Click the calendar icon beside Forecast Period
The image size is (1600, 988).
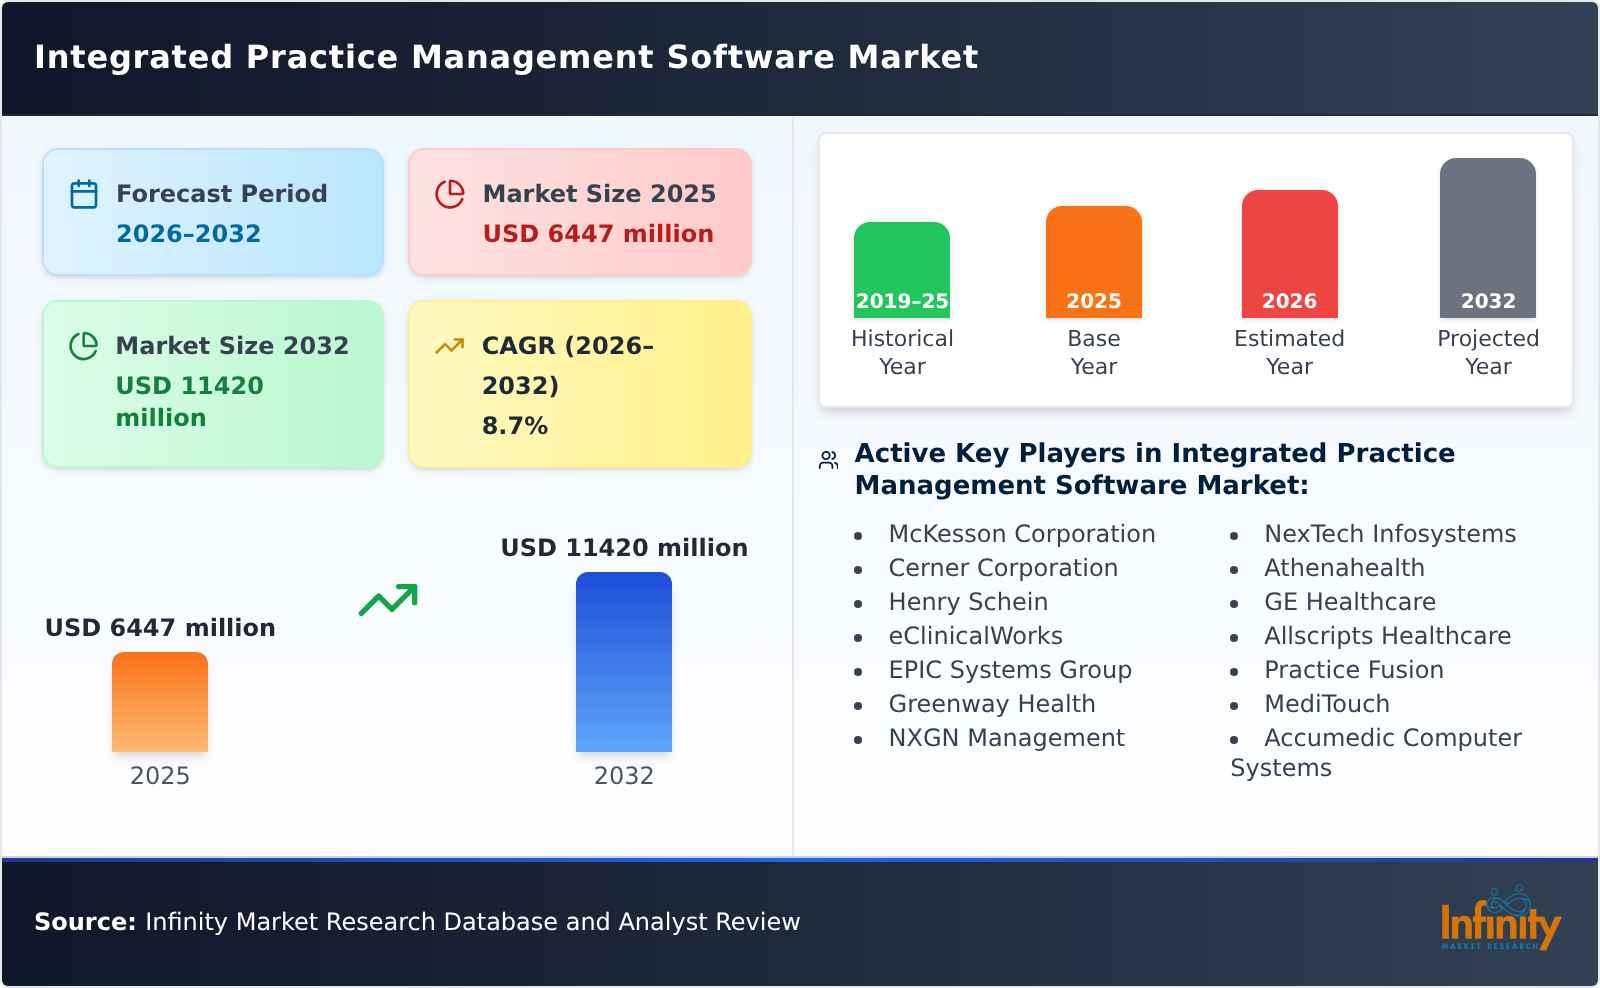[84, 194]
